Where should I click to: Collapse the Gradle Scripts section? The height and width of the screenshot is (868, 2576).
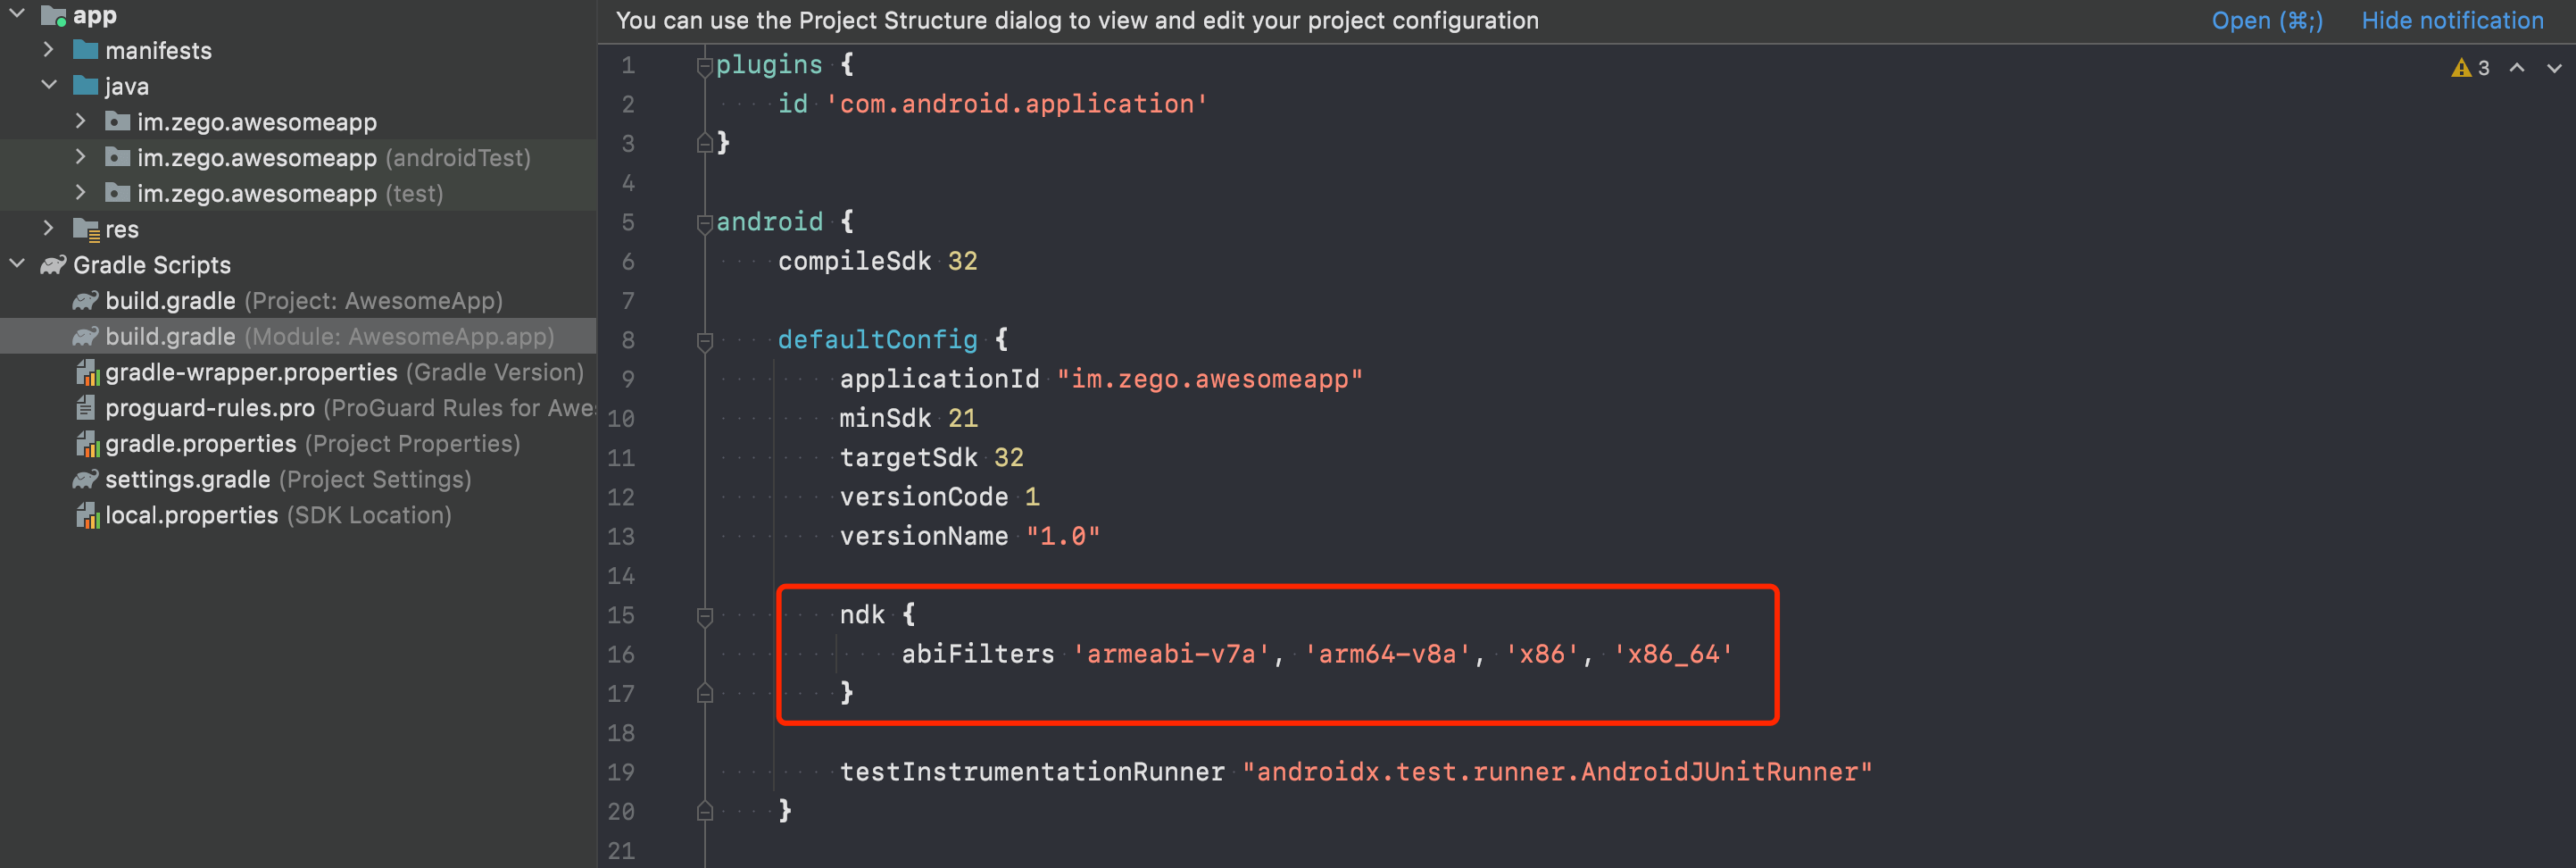coord(17,265)
